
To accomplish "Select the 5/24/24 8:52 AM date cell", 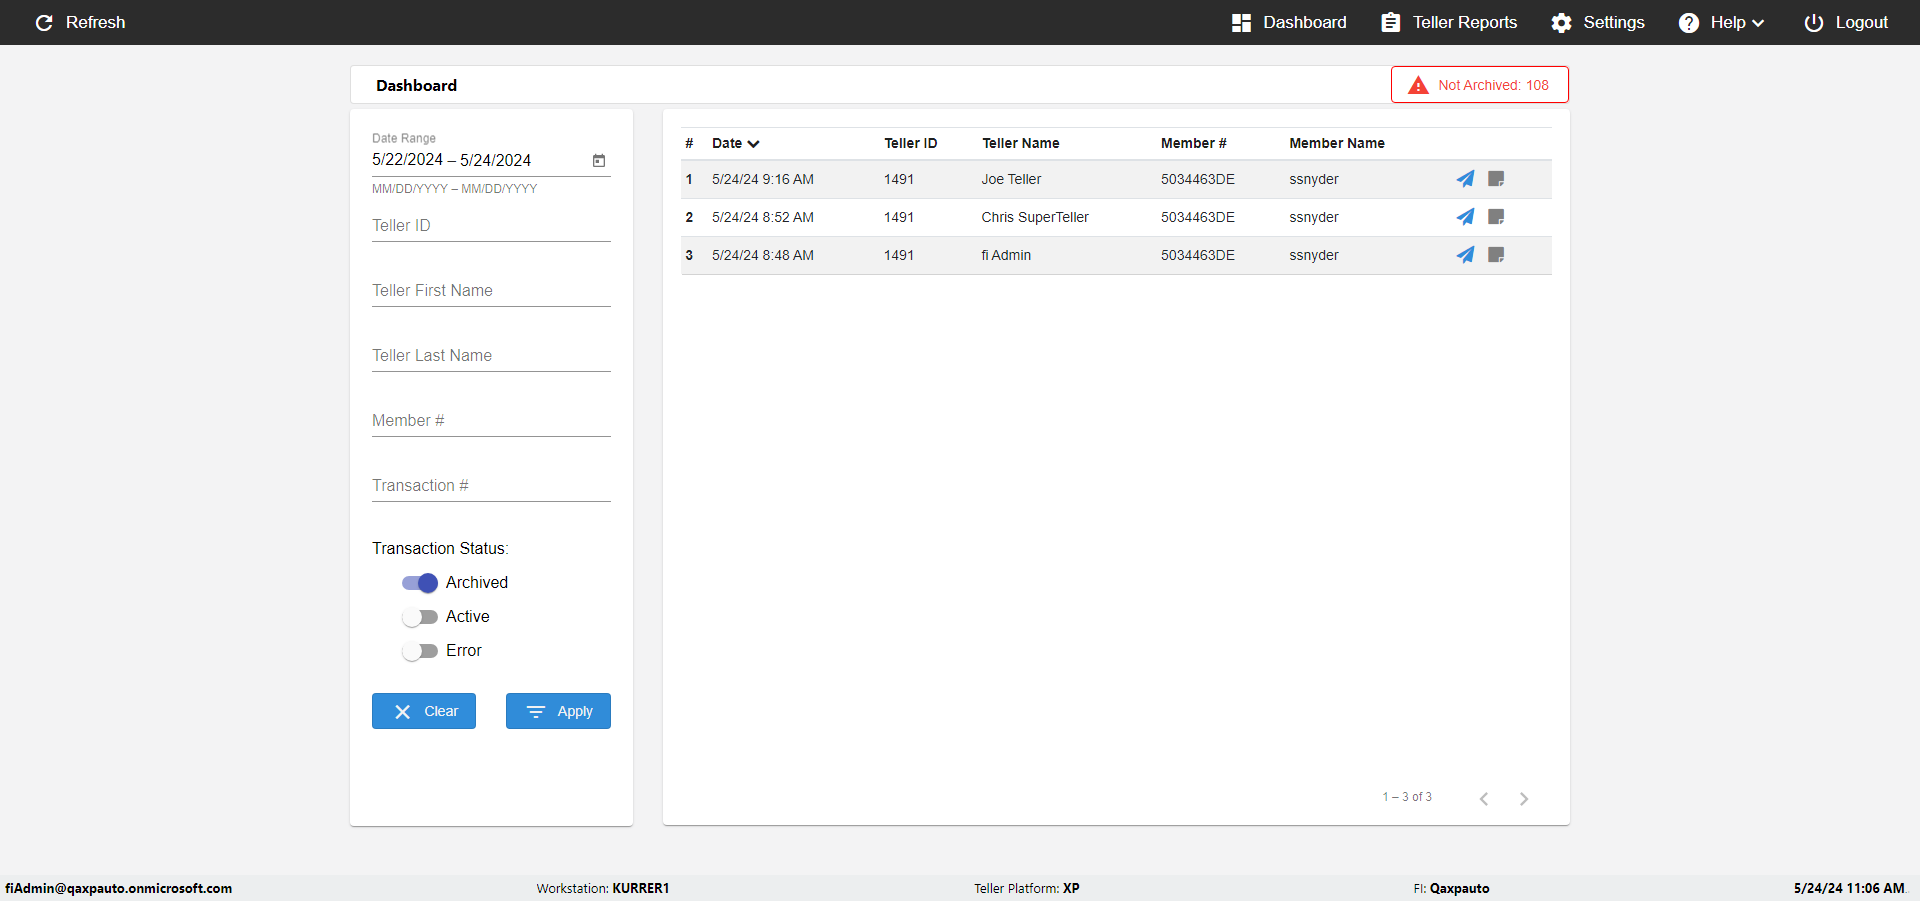I will pyautogui.click(x=763, y=217).
